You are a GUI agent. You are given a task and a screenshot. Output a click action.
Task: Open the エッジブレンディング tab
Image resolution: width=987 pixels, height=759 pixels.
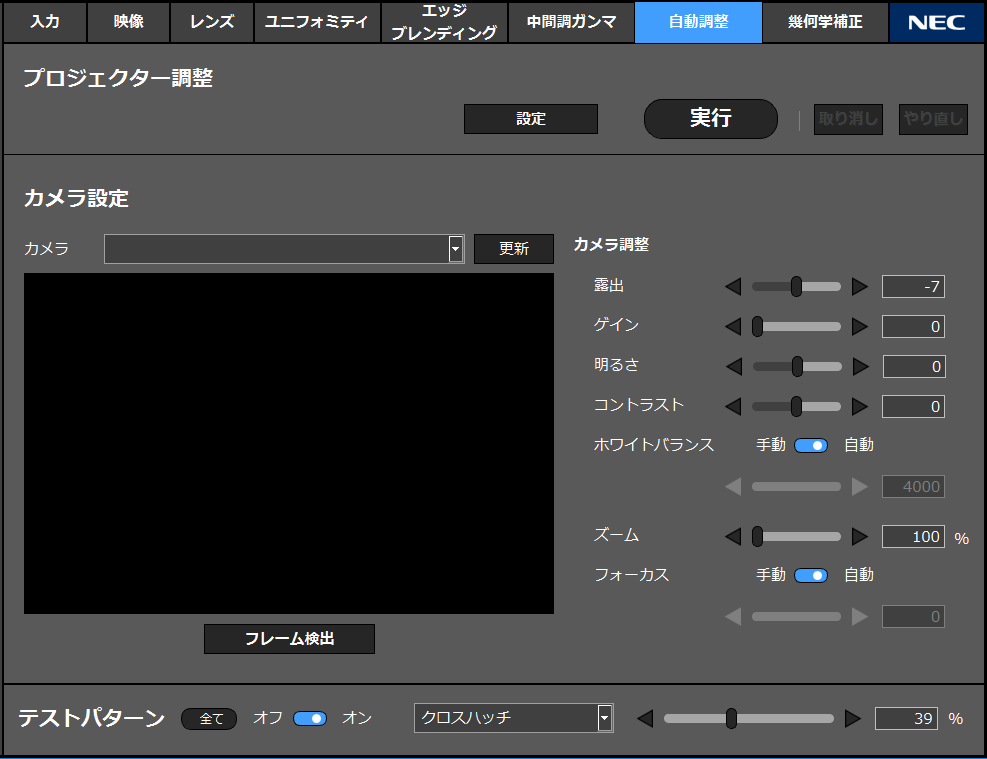pyautogui.click(x=444, y=22)
